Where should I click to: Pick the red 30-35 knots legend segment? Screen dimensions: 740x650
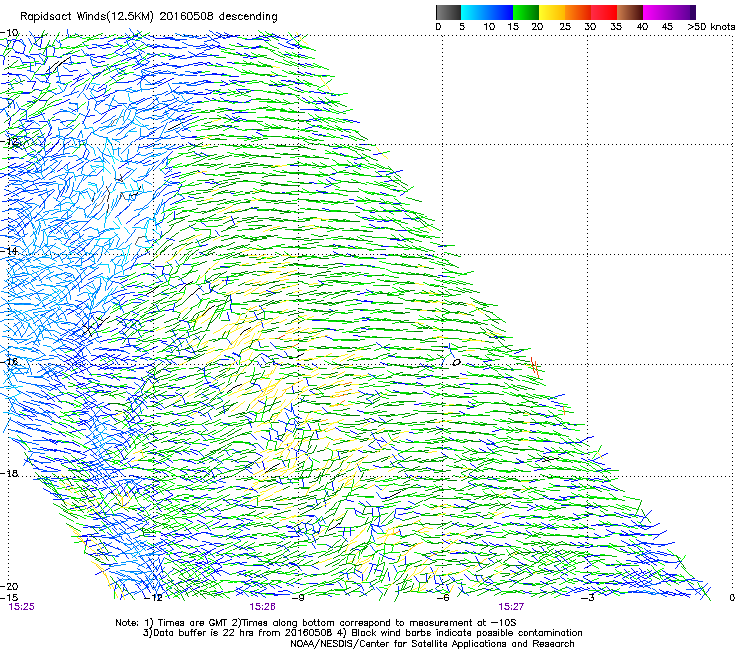604,12
